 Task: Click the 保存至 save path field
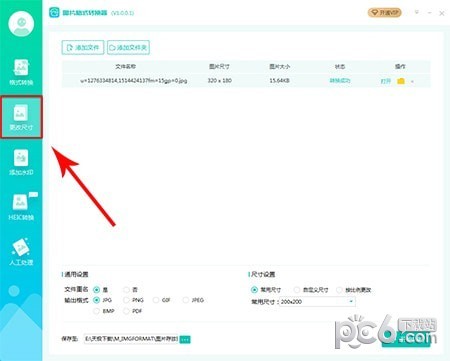pyautogui.click(x=131, y=339)
